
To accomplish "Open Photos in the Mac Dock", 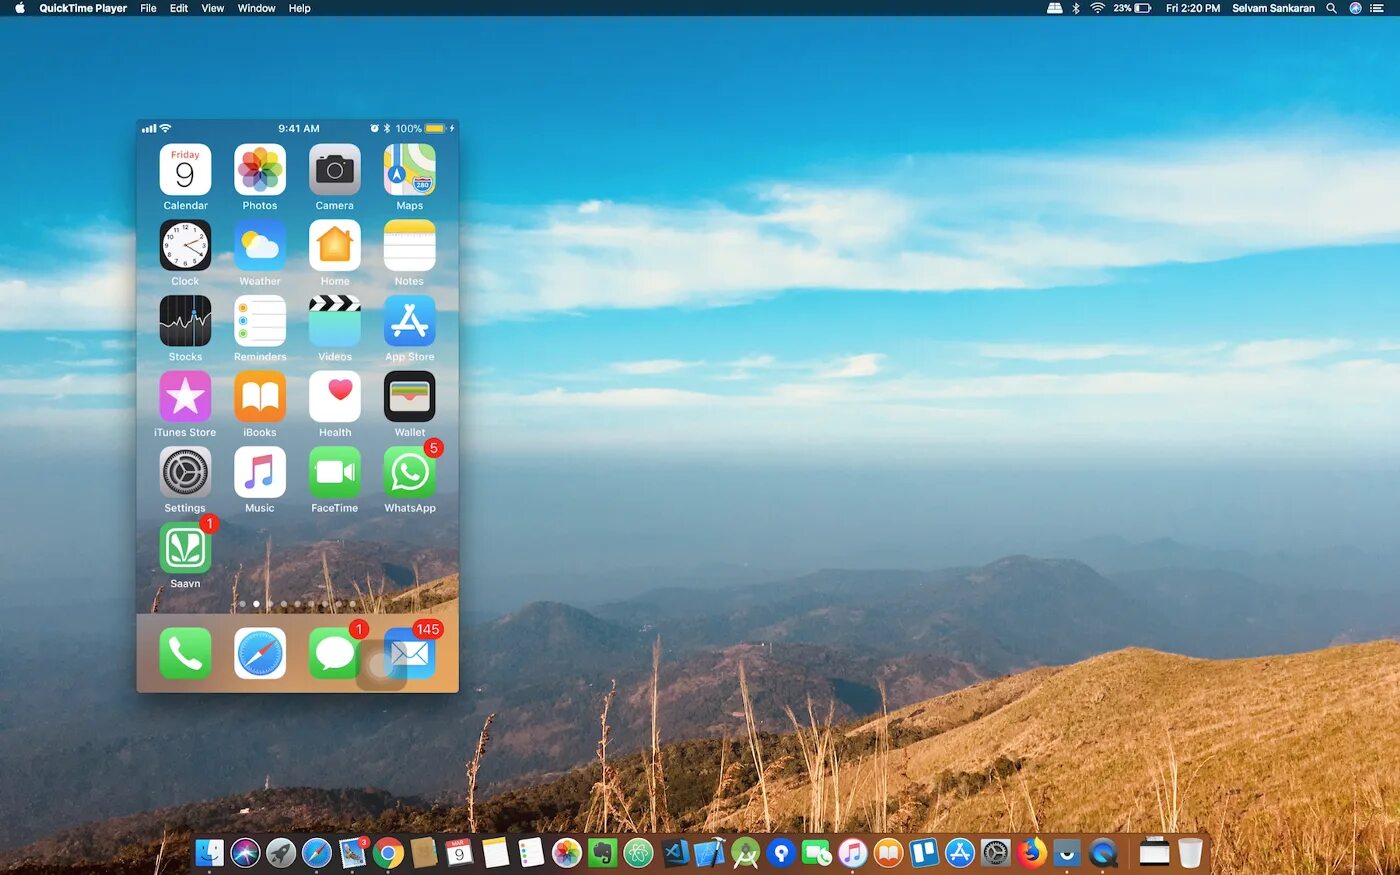I will pyautogui.click(x=567, y=852).
